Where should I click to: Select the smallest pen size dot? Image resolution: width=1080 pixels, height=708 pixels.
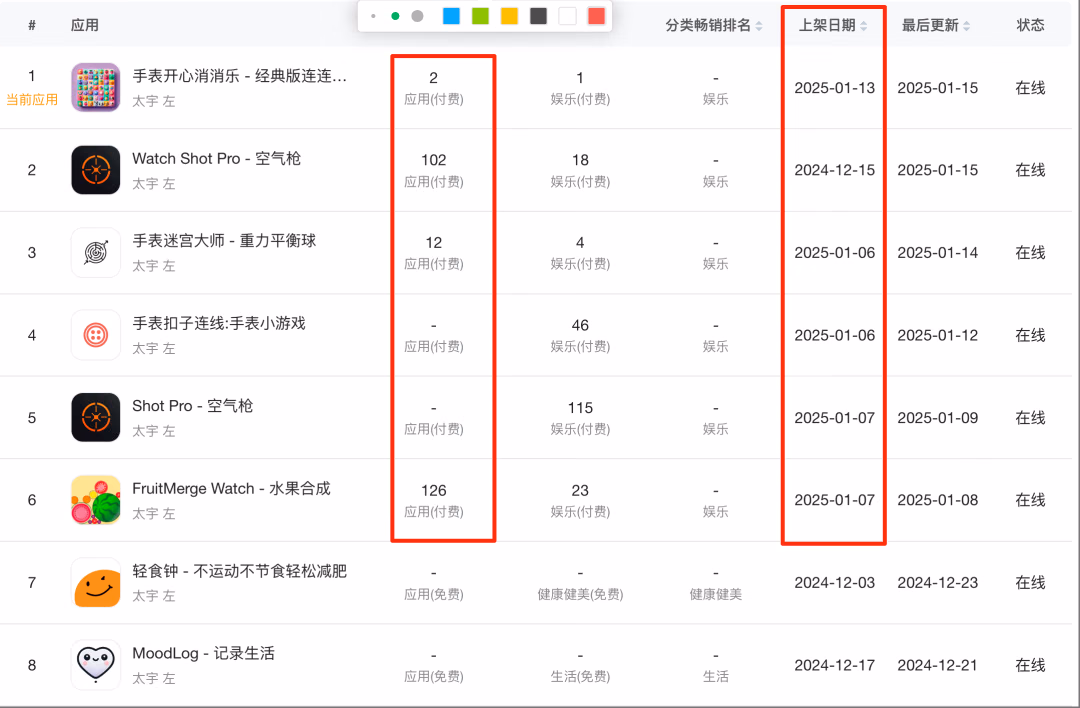click(373, 16)
